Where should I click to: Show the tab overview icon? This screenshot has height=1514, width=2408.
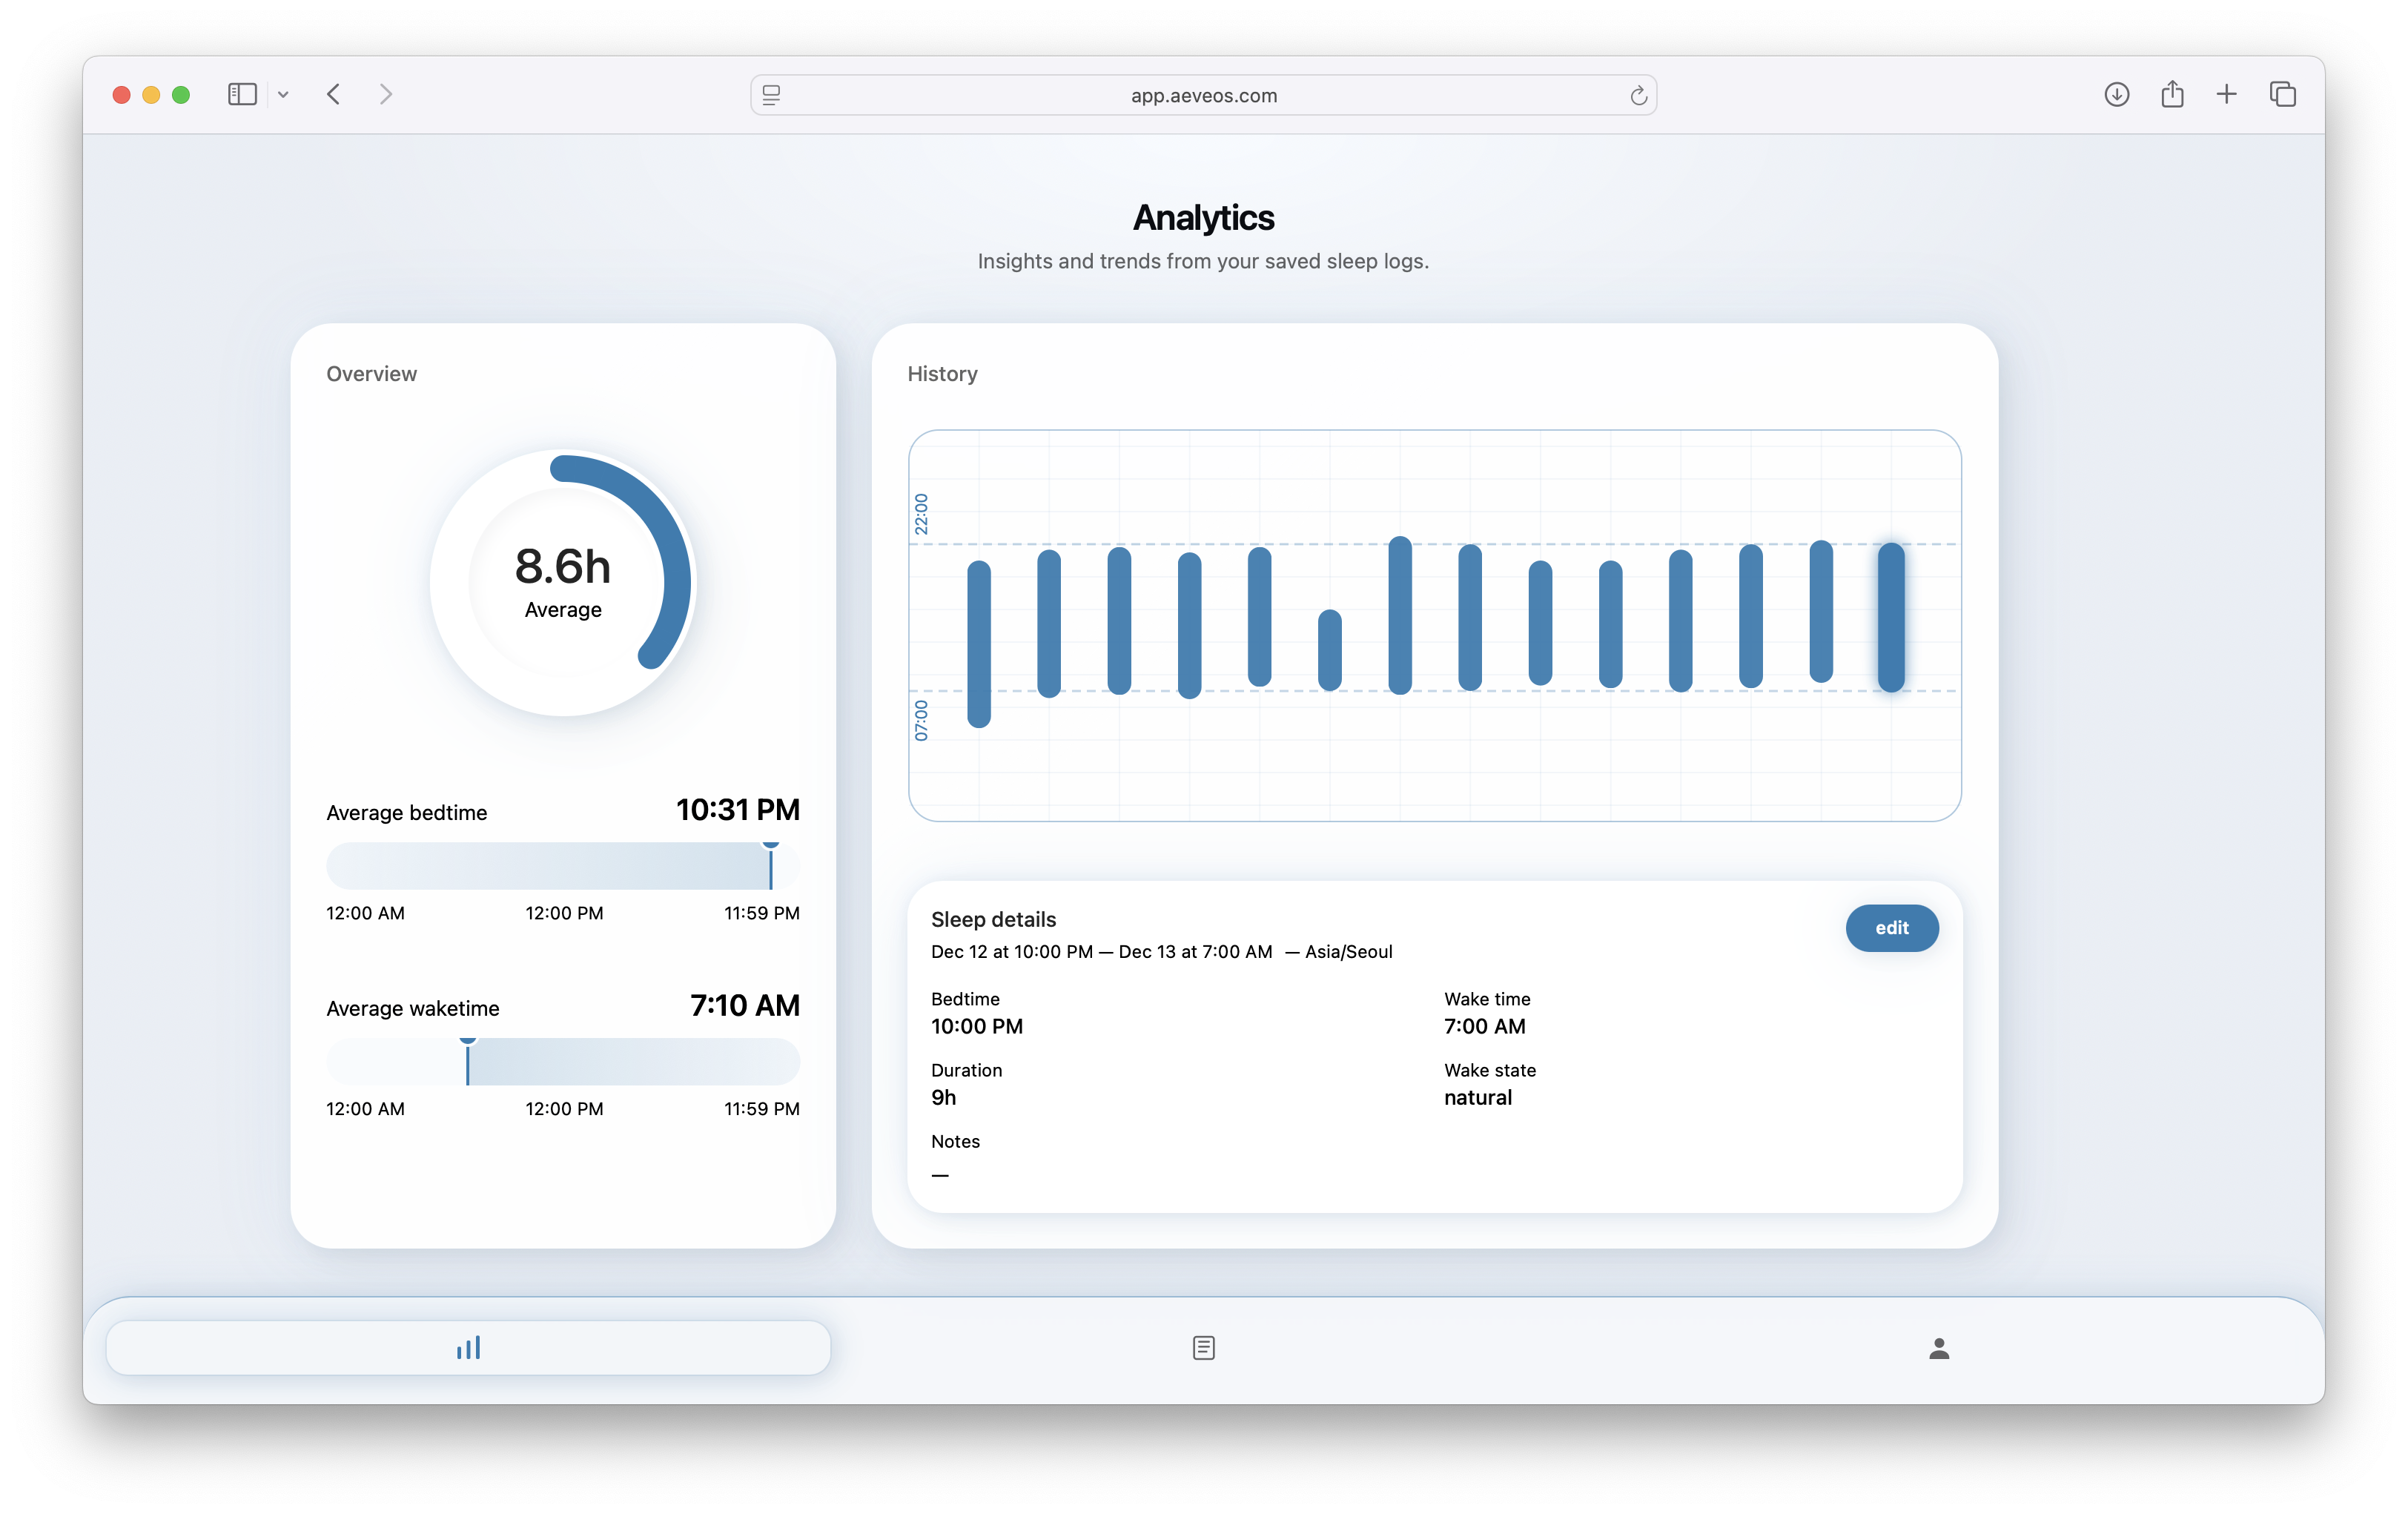click(x=2282, y=94)
